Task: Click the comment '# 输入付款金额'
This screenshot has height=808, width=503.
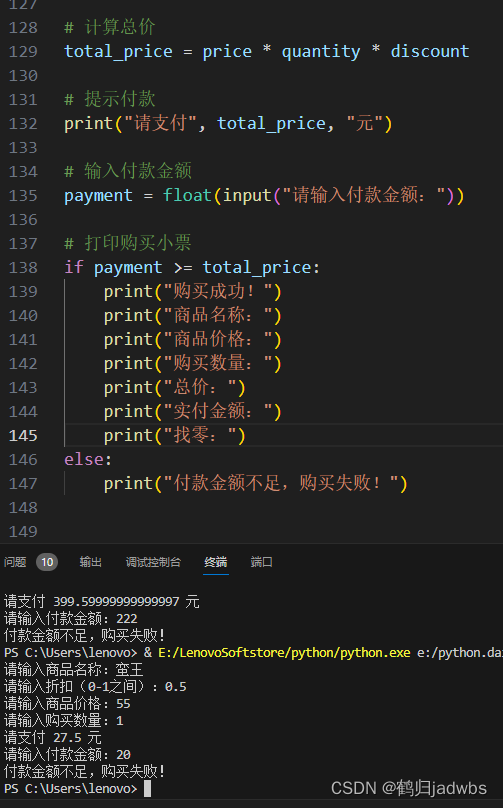Action: [x=128, y=171]
